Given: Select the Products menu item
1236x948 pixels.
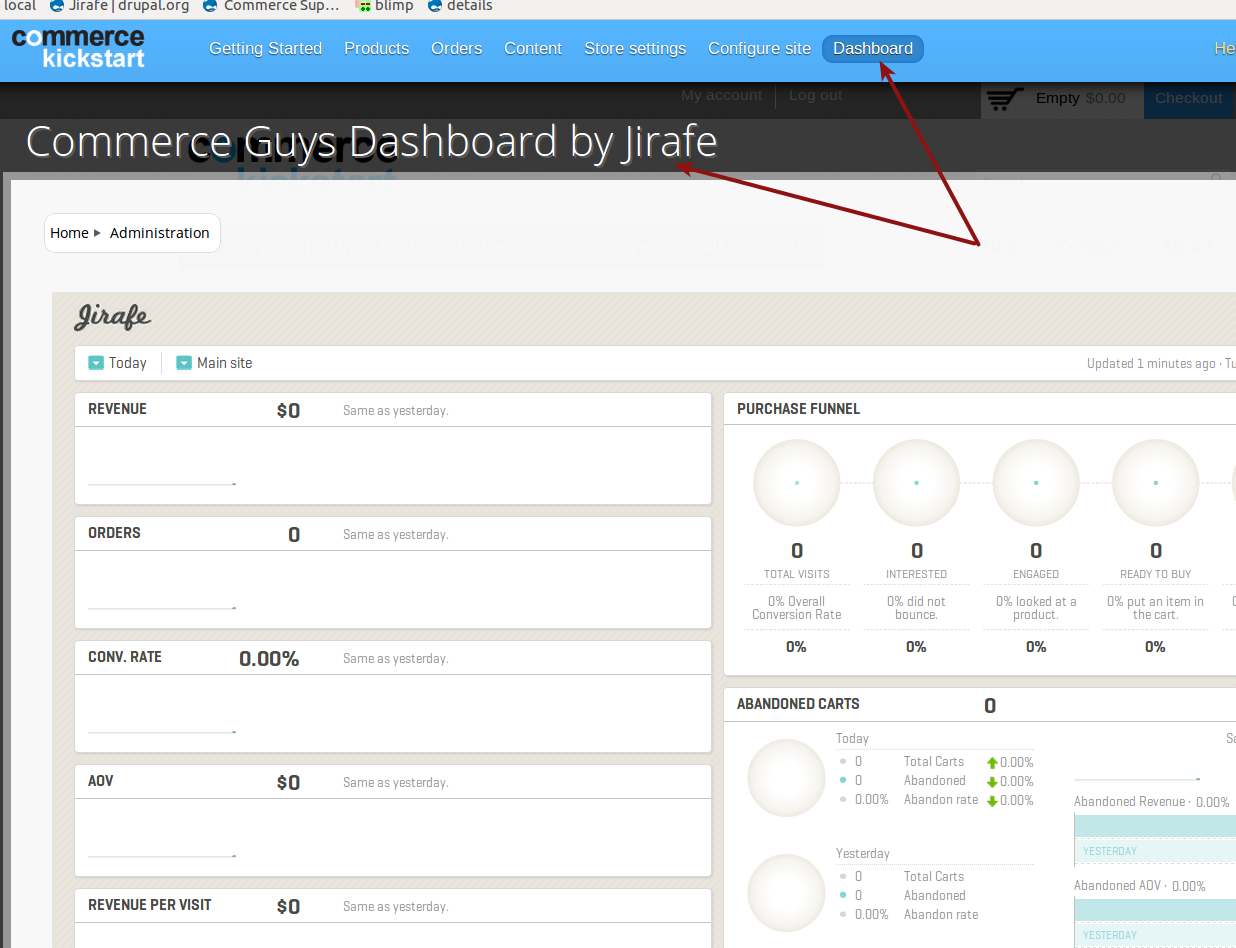Looking at the screenshot, I should (x=376, y=48).
